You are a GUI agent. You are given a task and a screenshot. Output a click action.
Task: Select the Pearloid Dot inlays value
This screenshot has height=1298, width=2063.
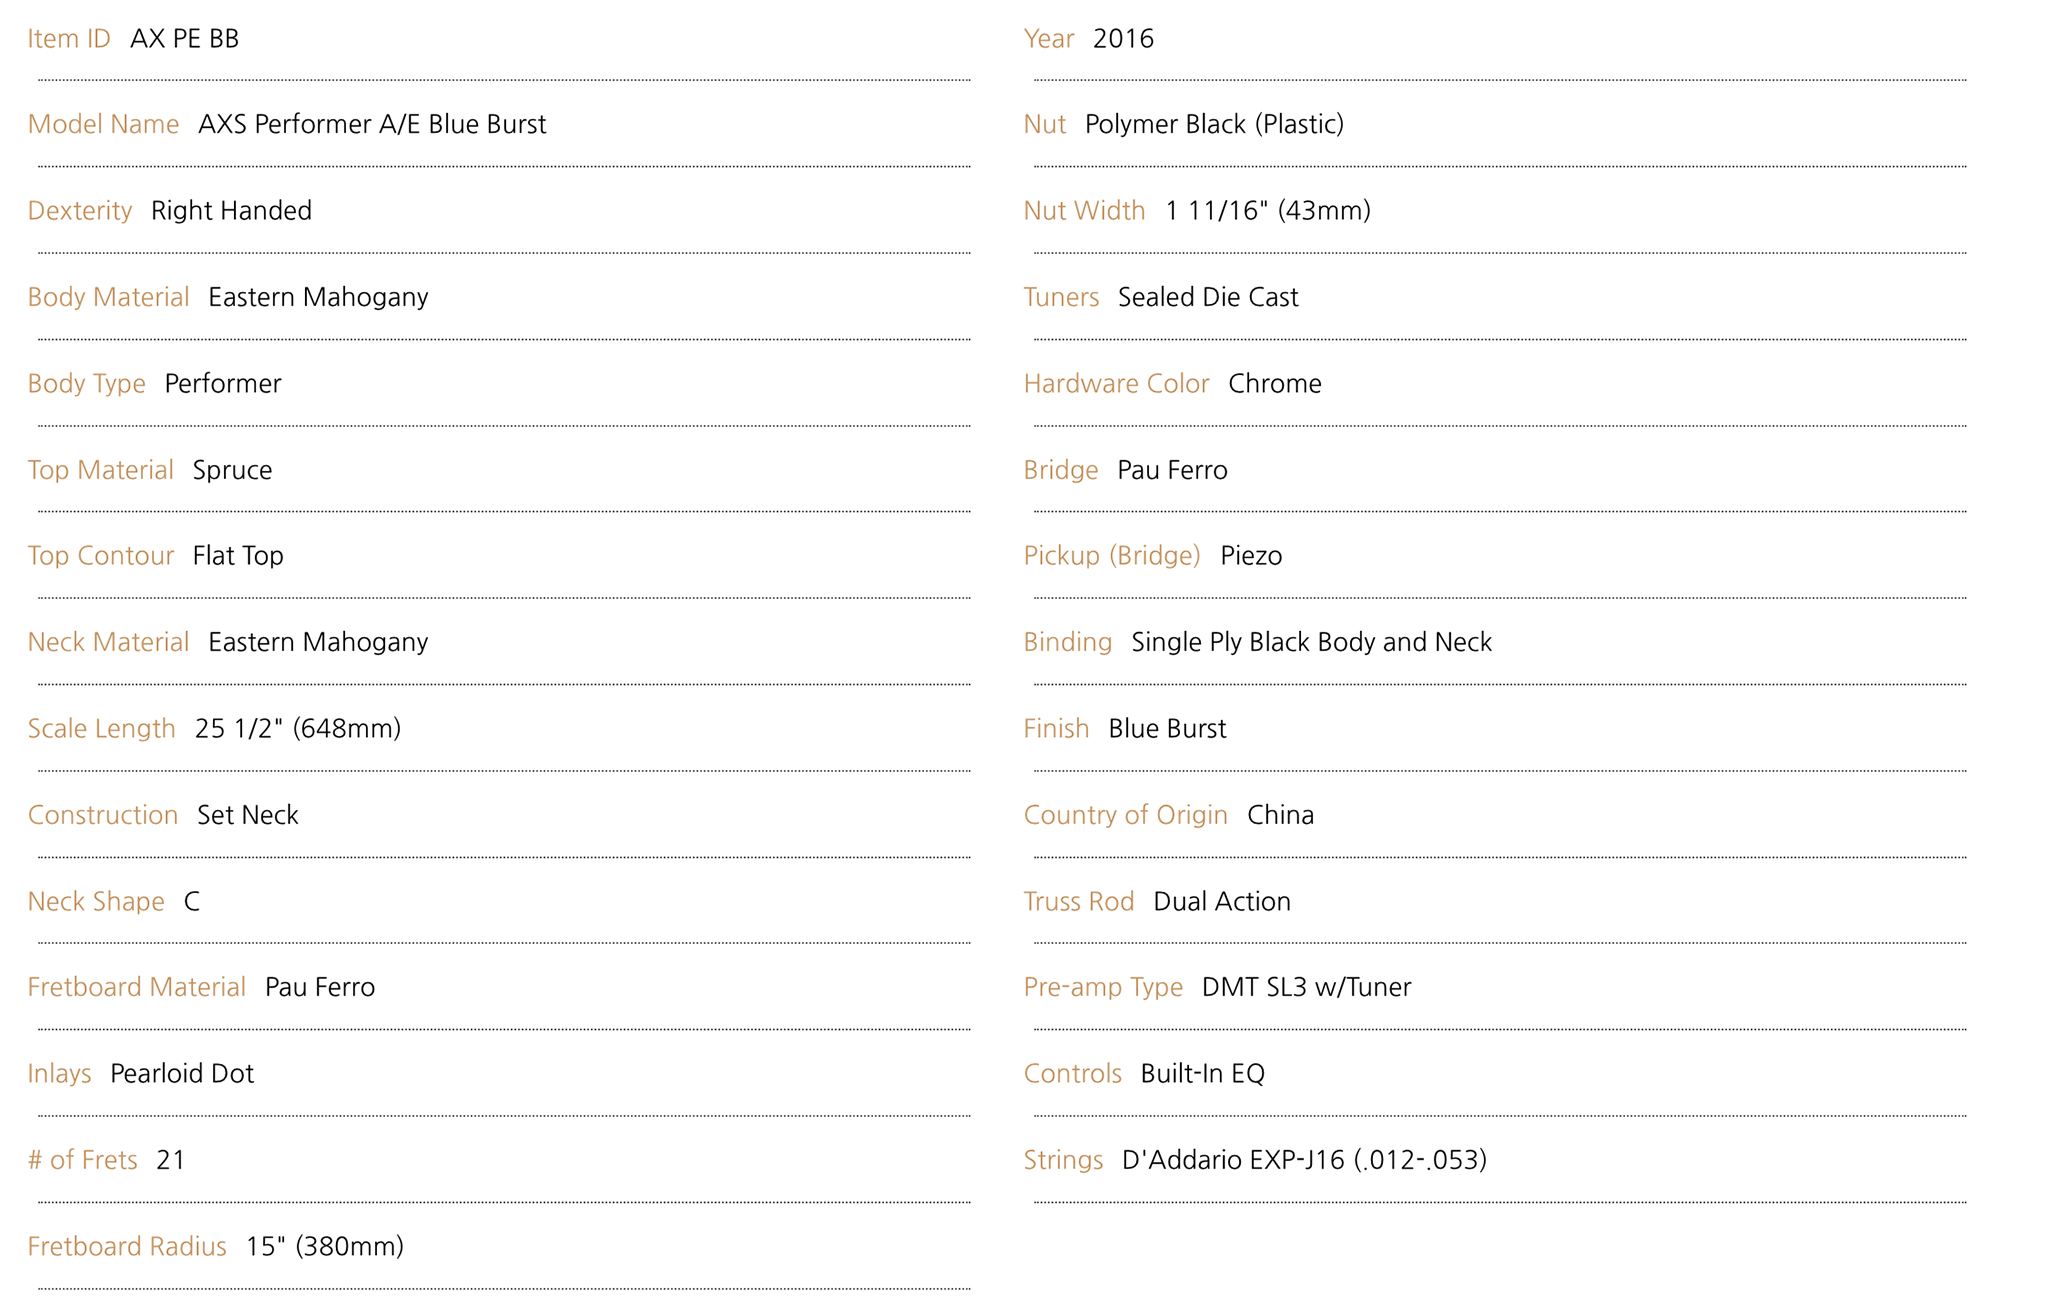(182, 1074)
